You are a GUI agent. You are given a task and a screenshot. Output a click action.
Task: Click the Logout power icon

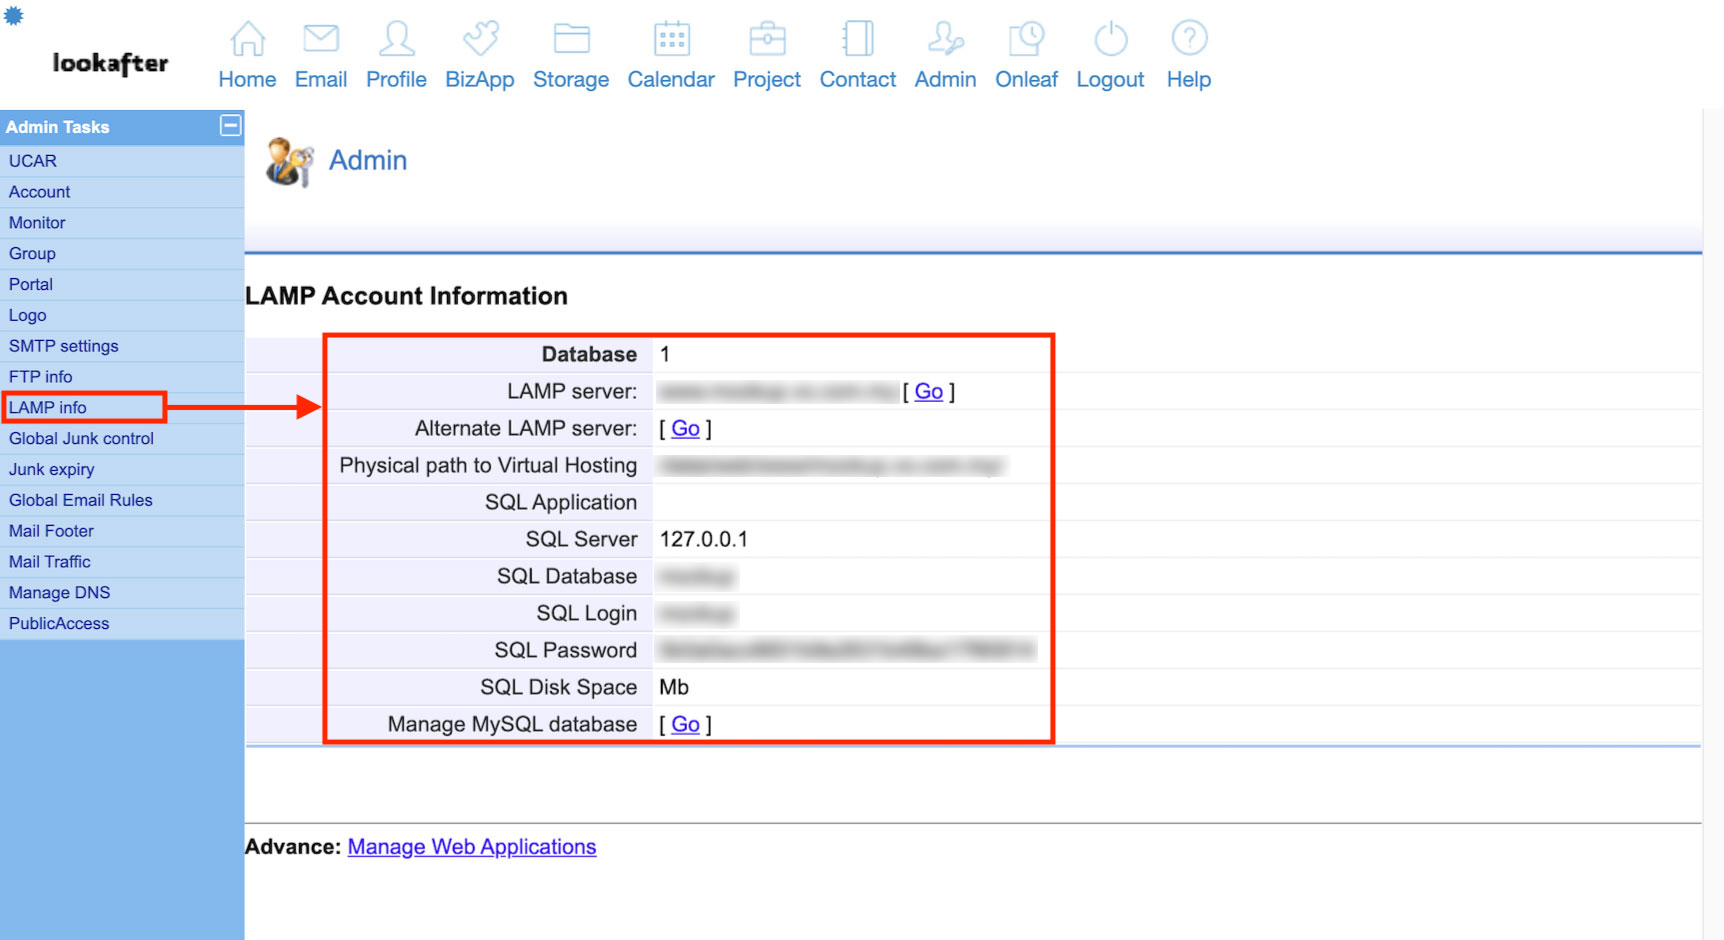pos(1110,39)
